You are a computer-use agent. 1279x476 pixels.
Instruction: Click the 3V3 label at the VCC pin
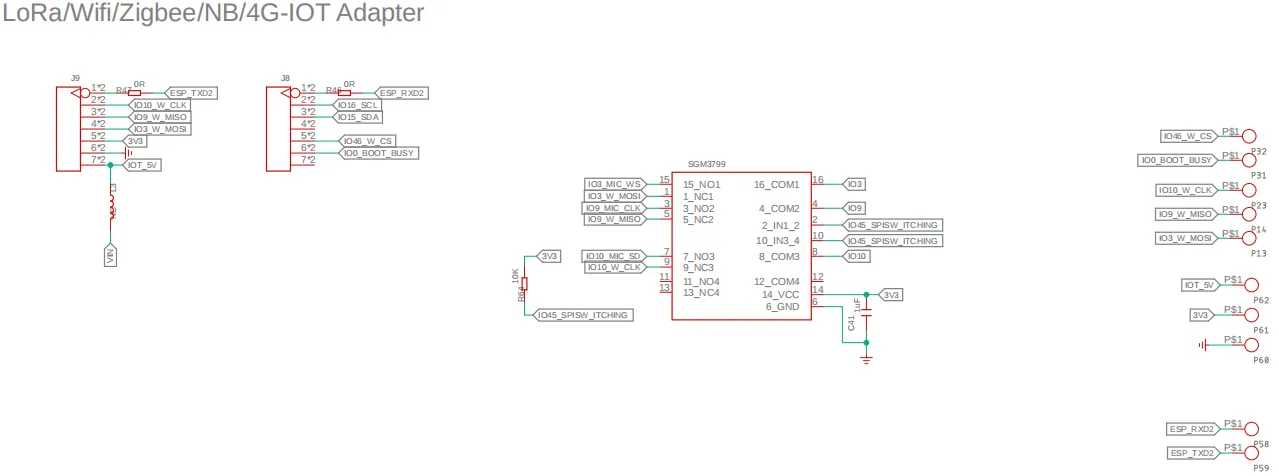click(891, 295)
